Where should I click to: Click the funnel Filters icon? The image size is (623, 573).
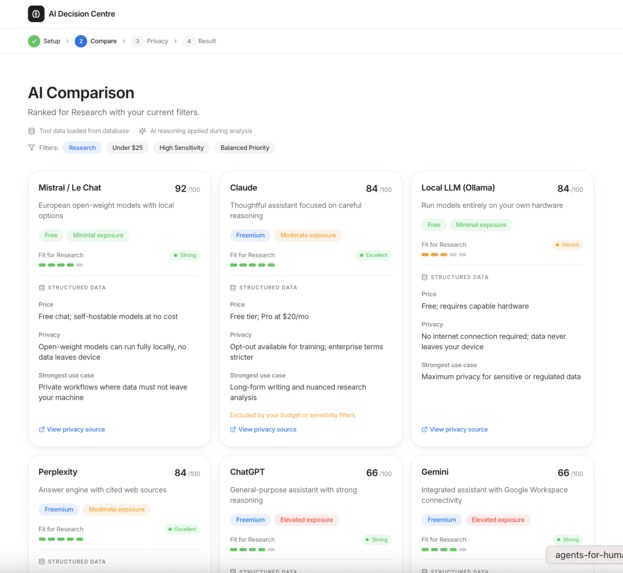coord(31,147)
